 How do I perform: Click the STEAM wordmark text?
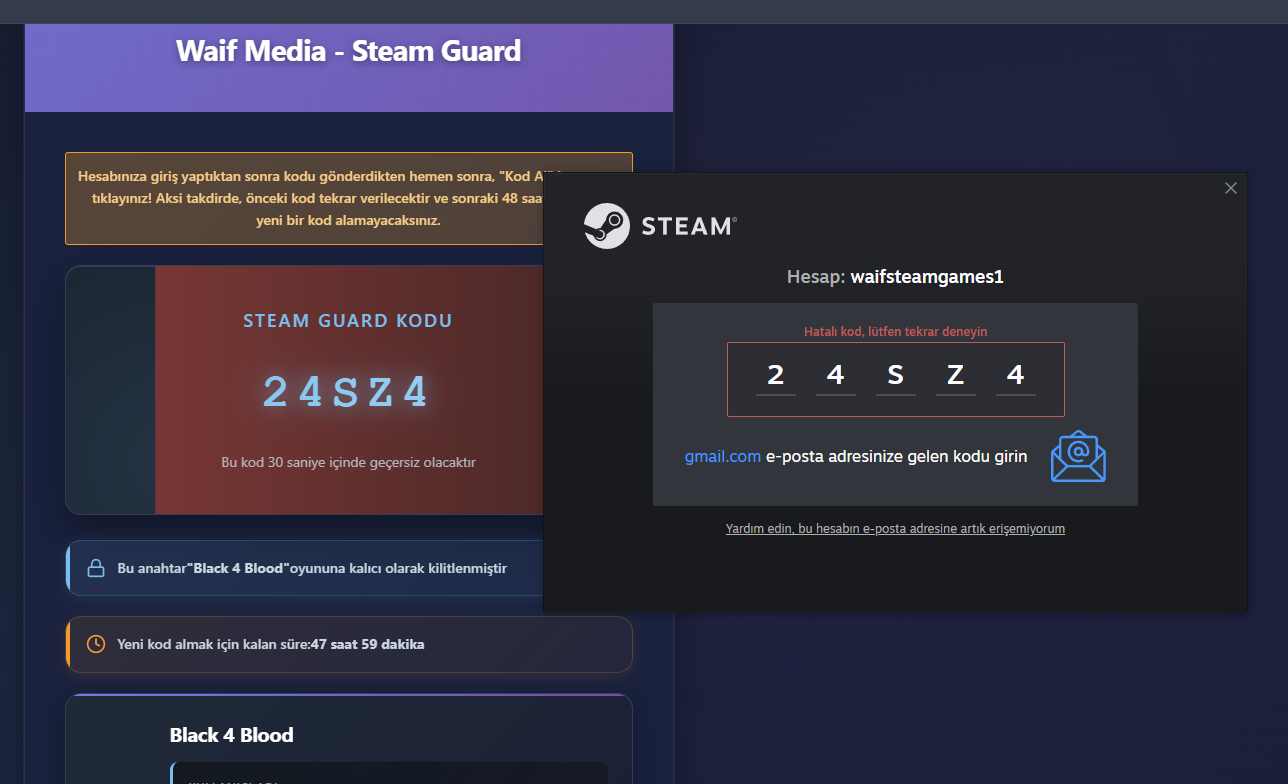coord(689,226)
